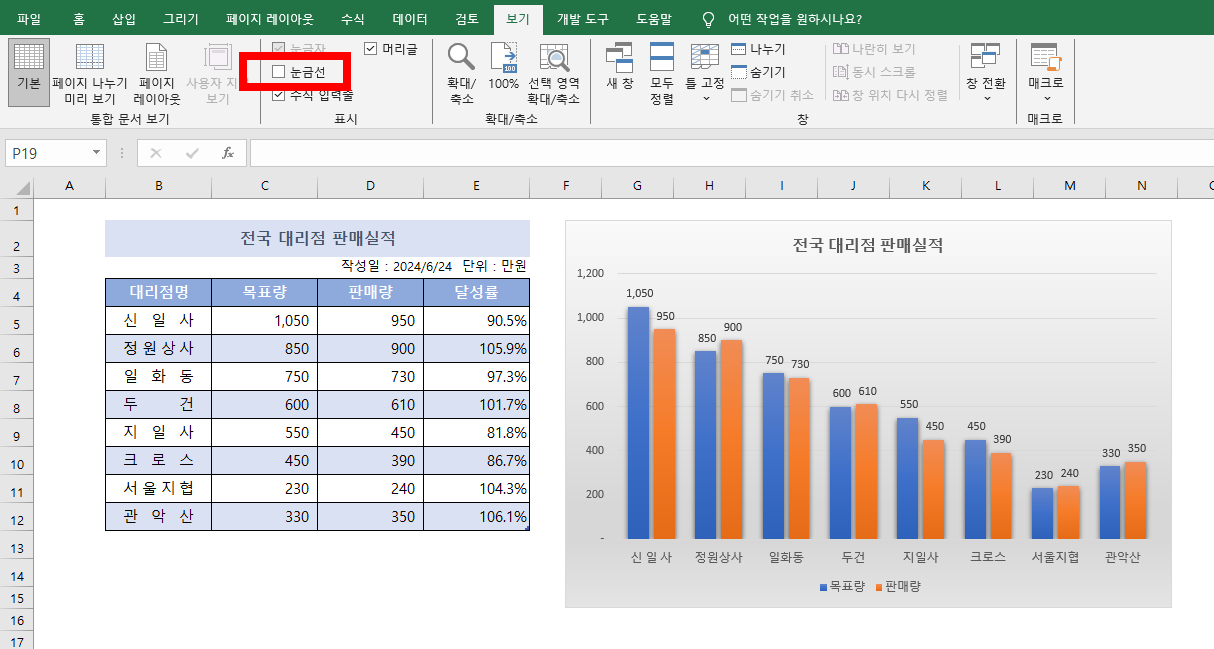This screenshot has height=649, width=1214.
Task: Switch to the Data (데이터) tab
Action: [x=410, y=19]
